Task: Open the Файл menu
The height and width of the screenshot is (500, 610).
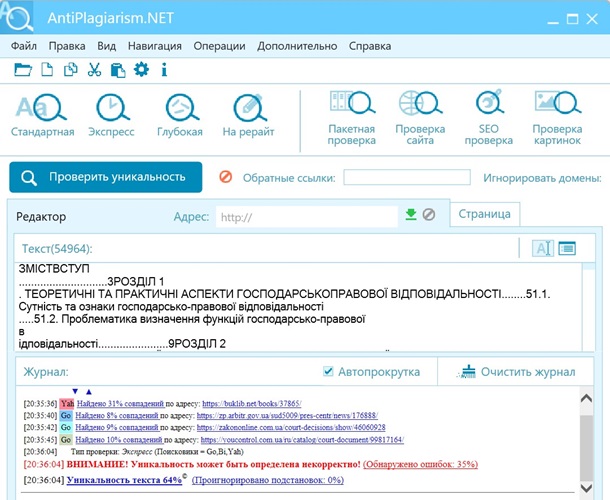Action: click(24, 46)
